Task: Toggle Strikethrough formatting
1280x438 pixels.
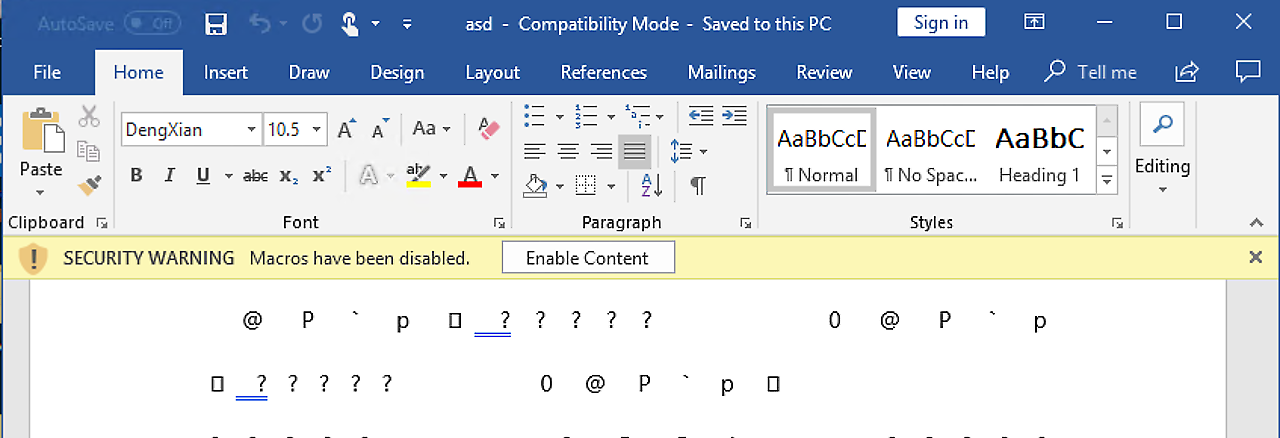Action: click(x=256, y=176)
